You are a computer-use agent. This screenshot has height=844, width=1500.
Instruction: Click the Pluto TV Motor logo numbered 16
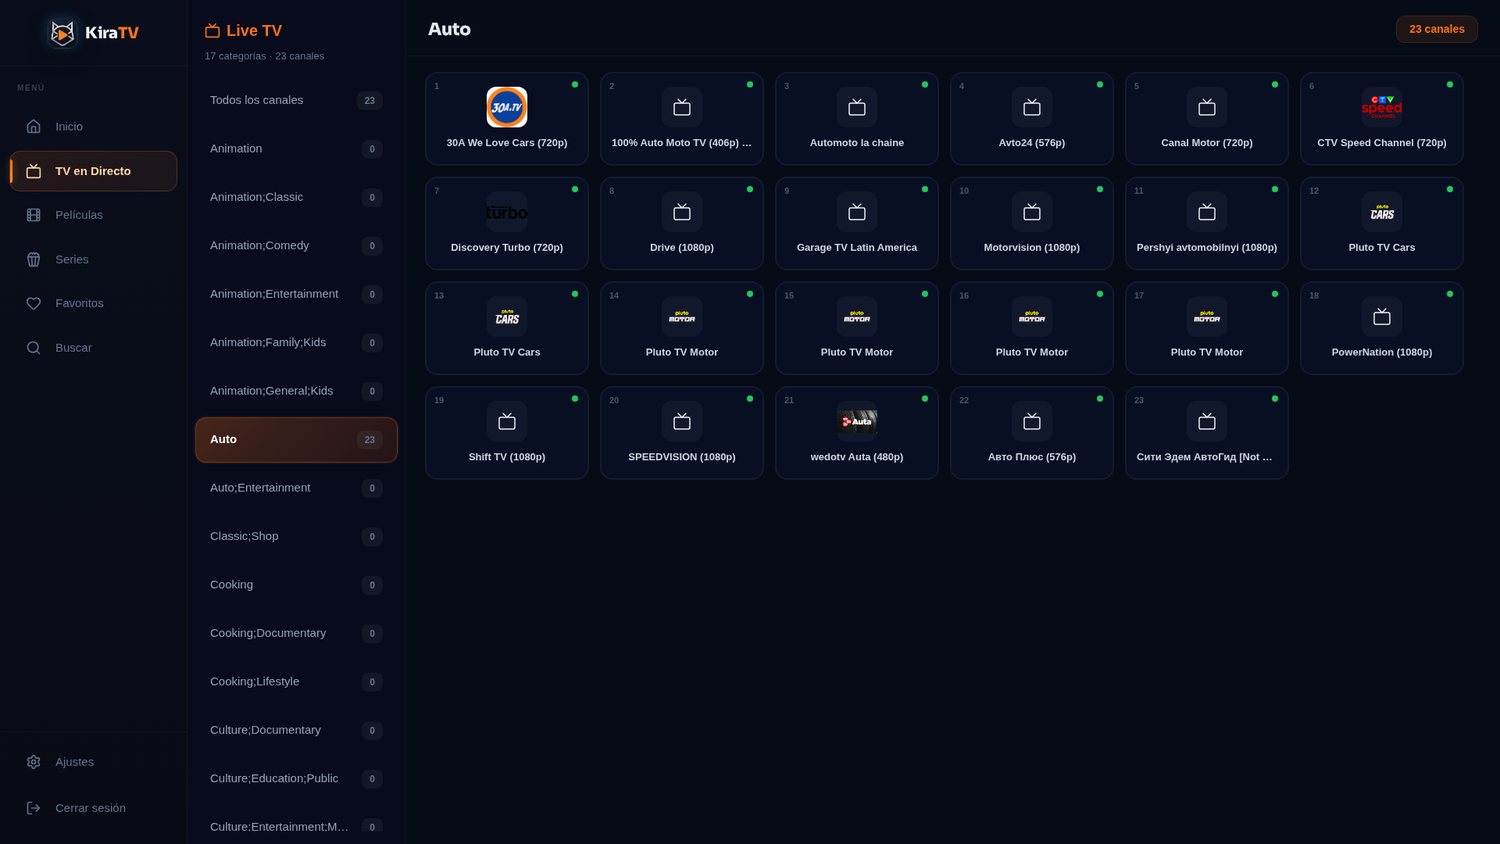1032,317
